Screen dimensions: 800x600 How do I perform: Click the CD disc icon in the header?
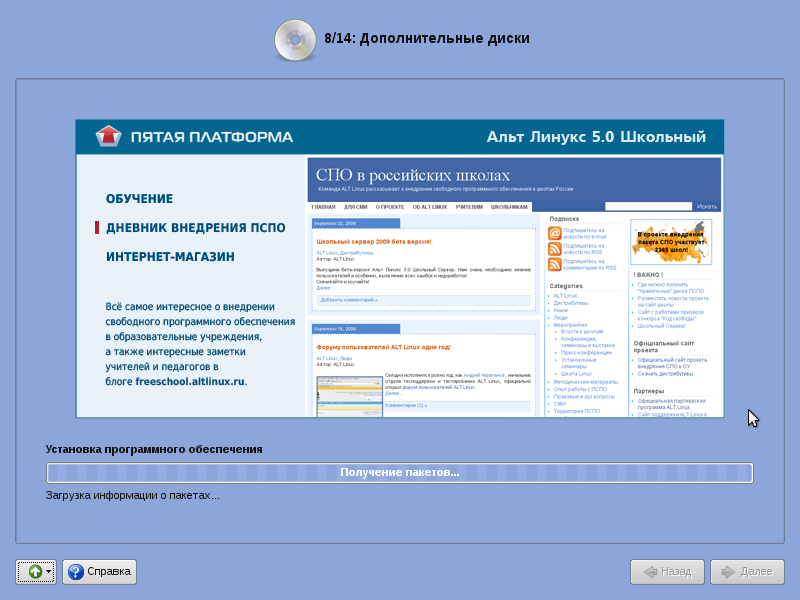coord(294,39)
